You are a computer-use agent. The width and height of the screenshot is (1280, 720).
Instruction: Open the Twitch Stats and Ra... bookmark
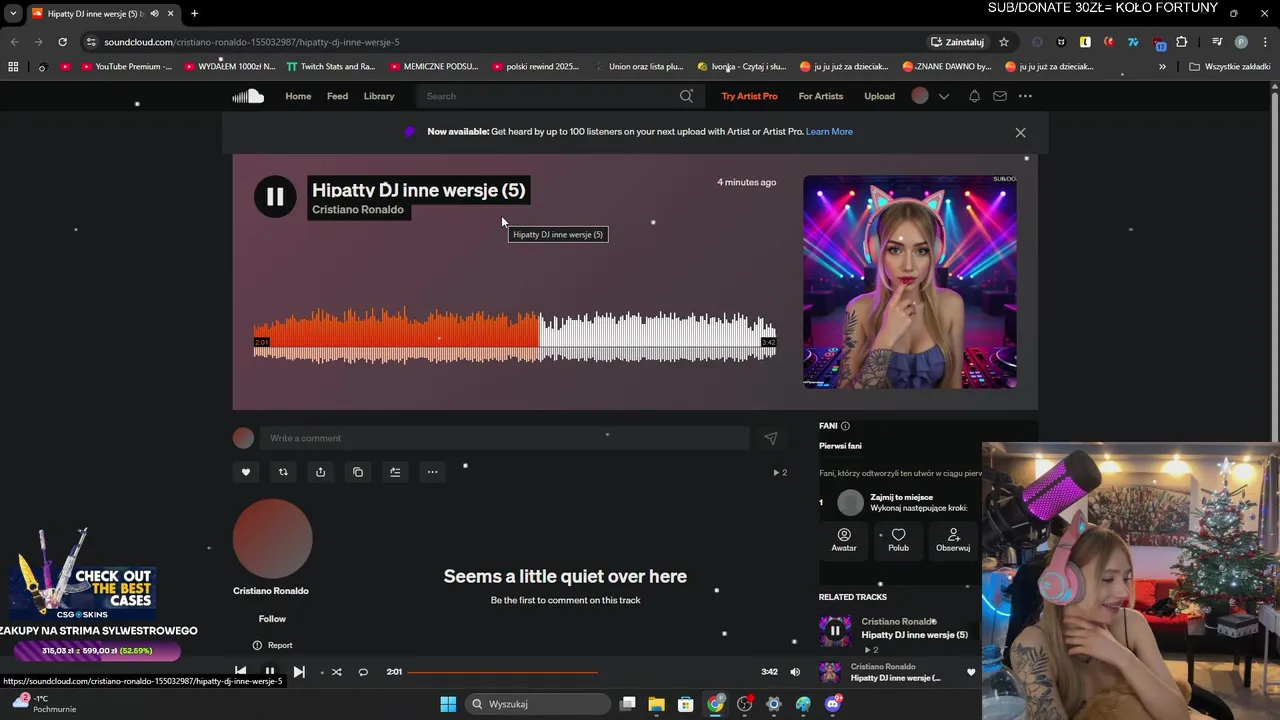[331, 67]
